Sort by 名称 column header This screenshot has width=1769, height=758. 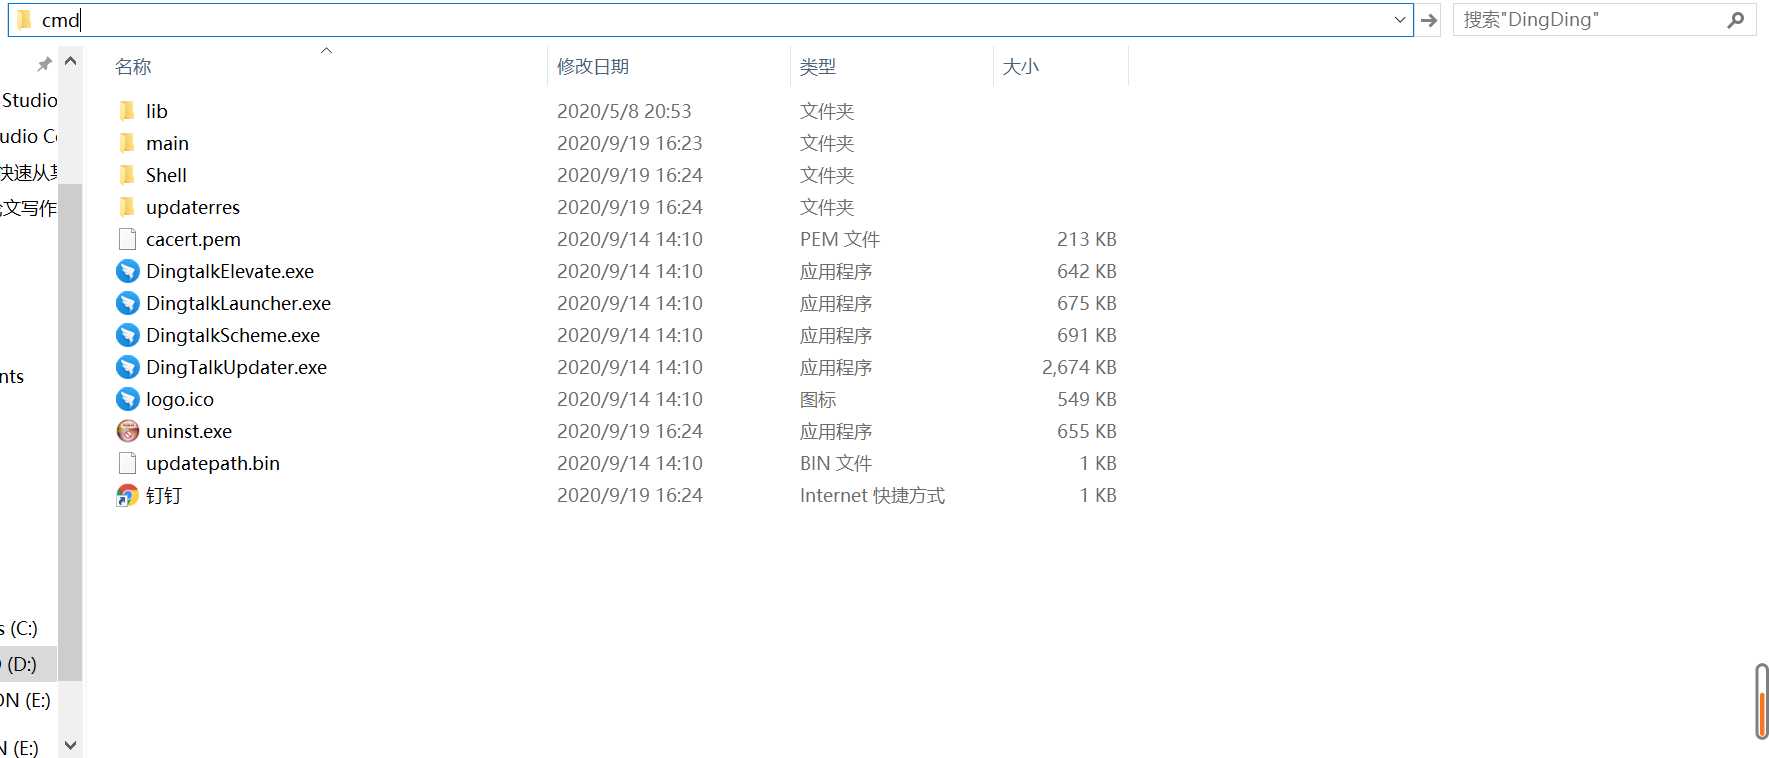click(133, 67)
